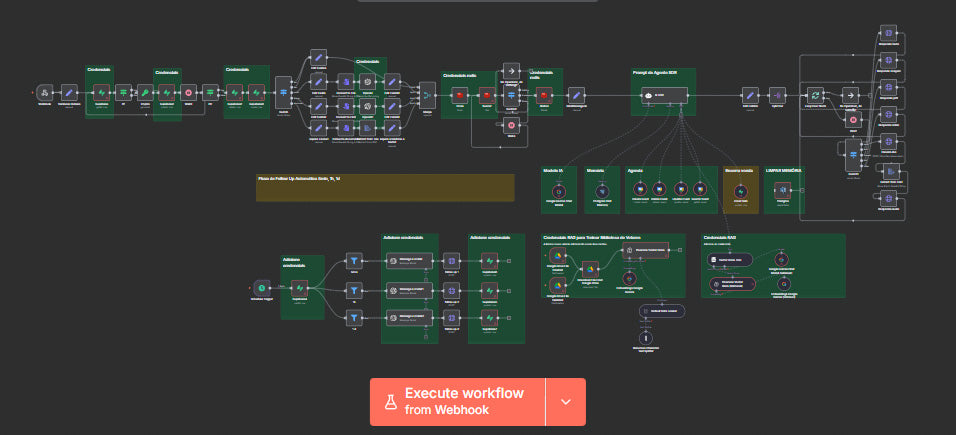956x435 pixels.
Task: Select the Prompt do Agente SDR sticky note title
Action: [655, 73]
